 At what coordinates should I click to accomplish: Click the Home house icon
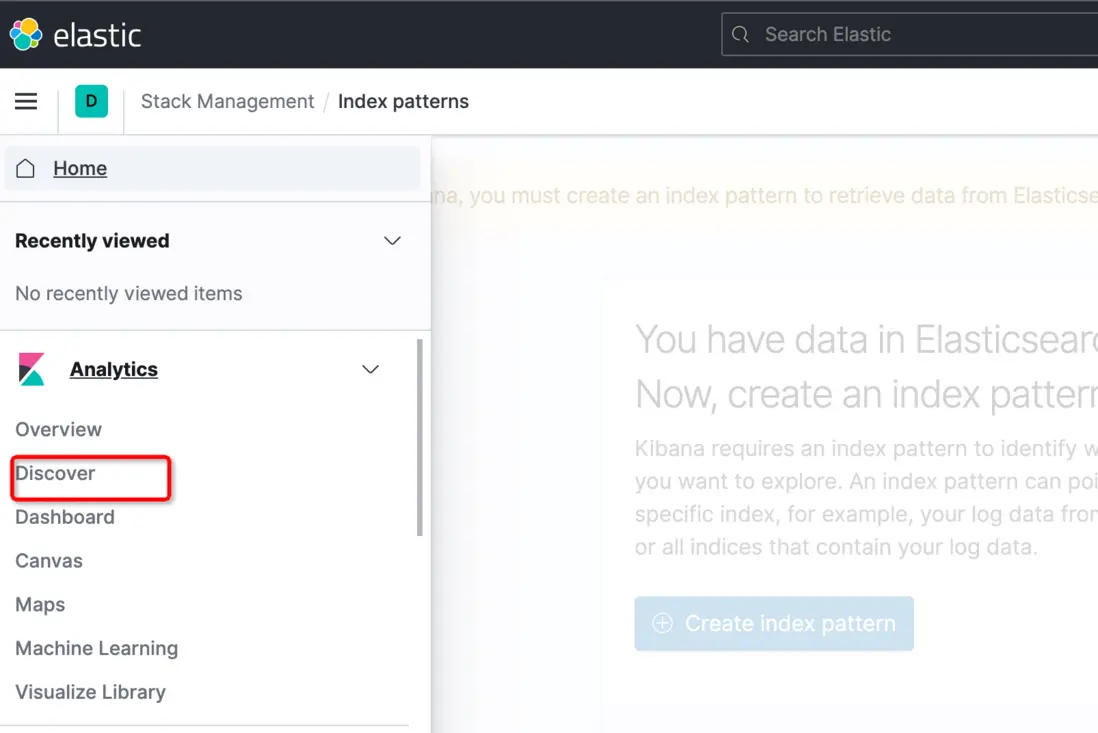point(26,168)
